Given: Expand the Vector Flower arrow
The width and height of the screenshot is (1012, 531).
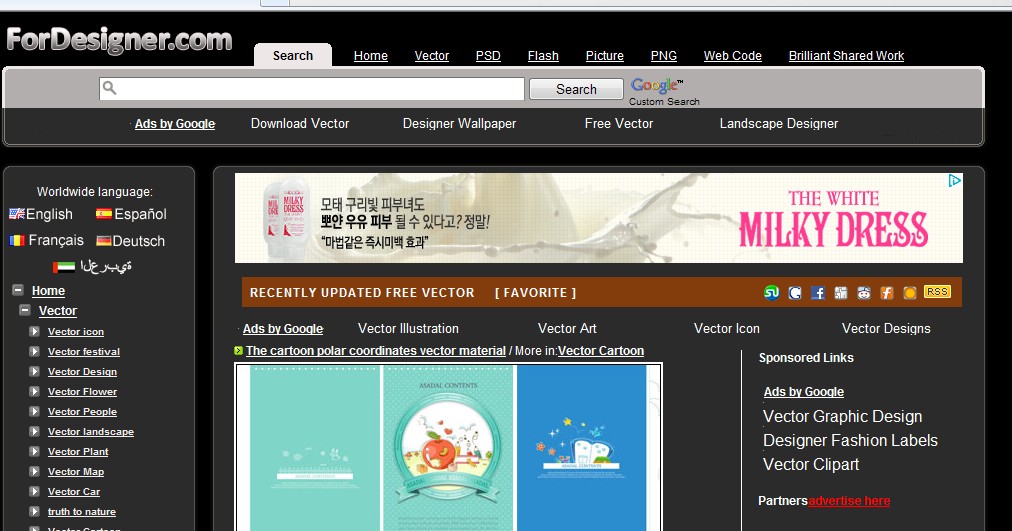Looking at the screenshot, I should pos(34,391).
